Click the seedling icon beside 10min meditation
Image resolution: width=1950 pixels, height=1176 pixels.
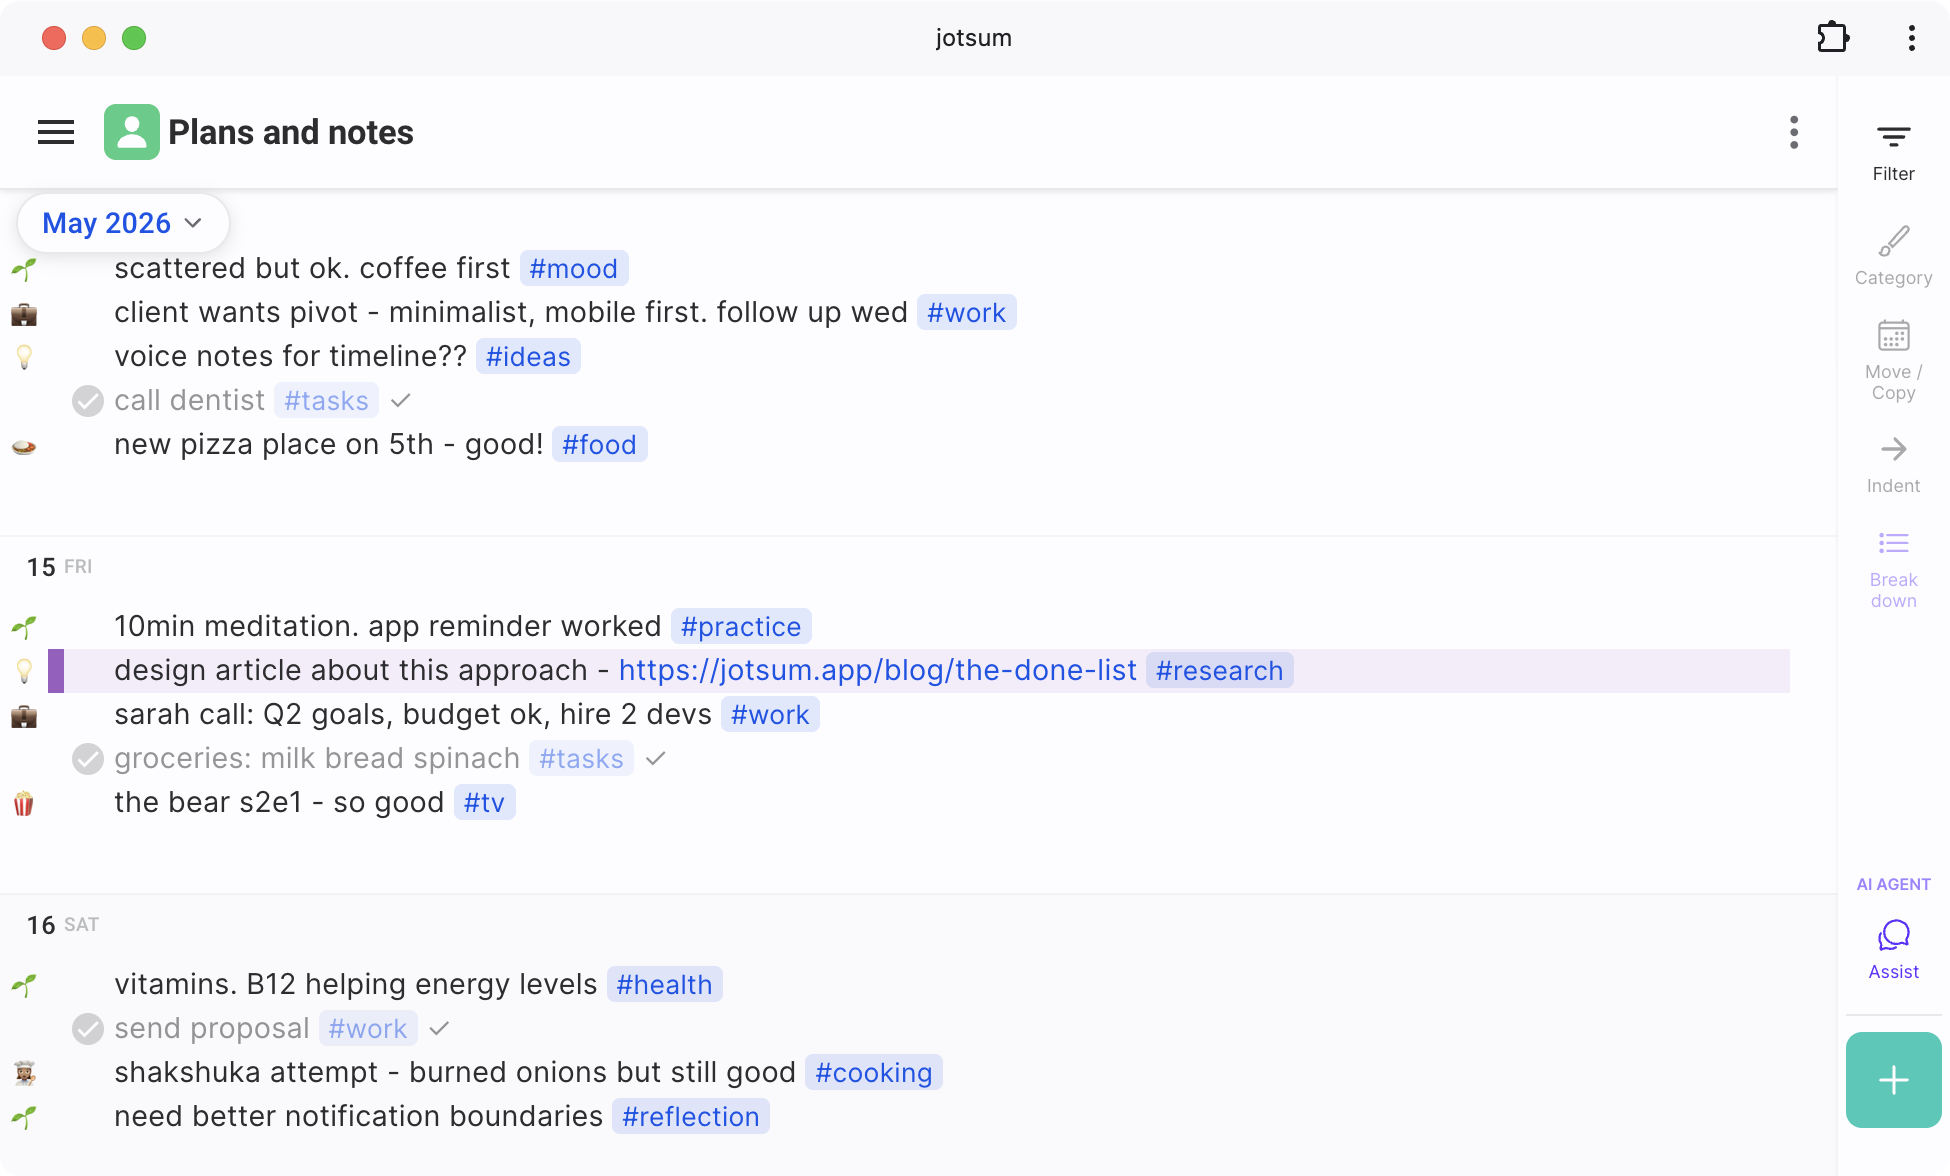pos(24,627)
